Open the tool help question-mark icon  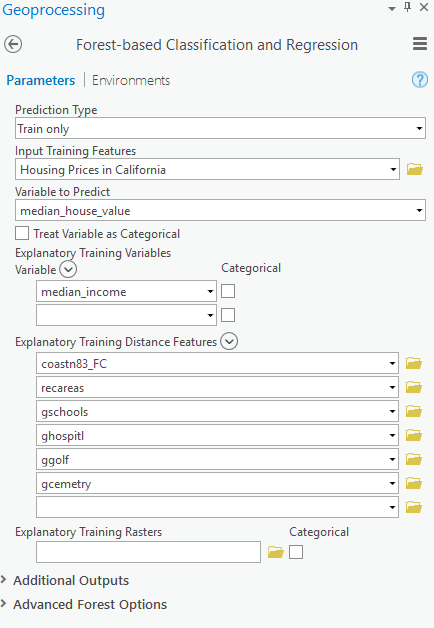pos(420,80)
